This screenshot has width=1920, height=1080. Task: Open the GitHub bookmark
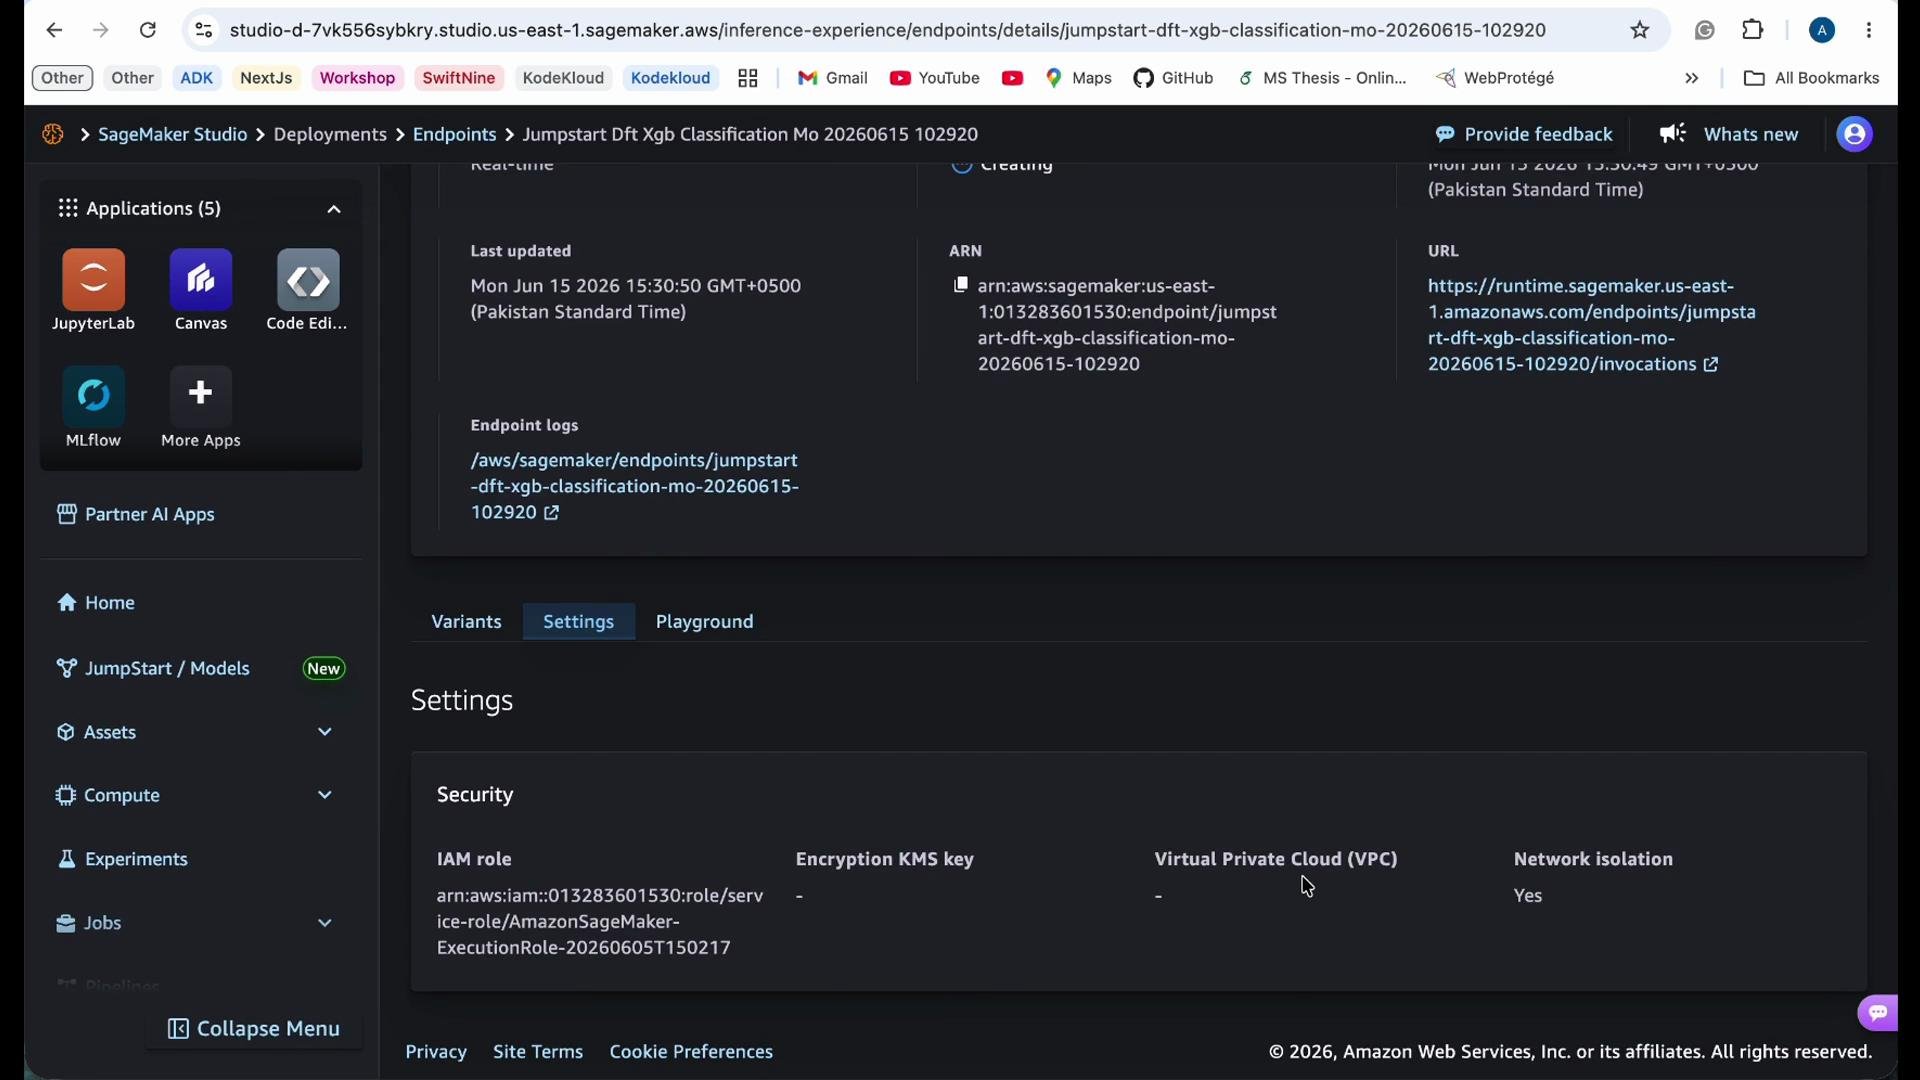[x=1173, y=78]
